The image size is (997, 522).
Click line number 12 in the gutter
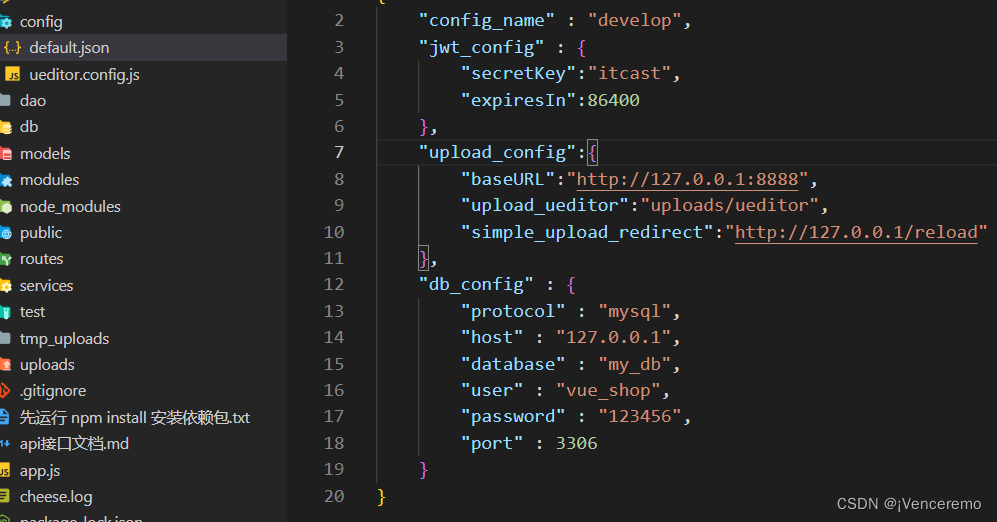[334, 284]
